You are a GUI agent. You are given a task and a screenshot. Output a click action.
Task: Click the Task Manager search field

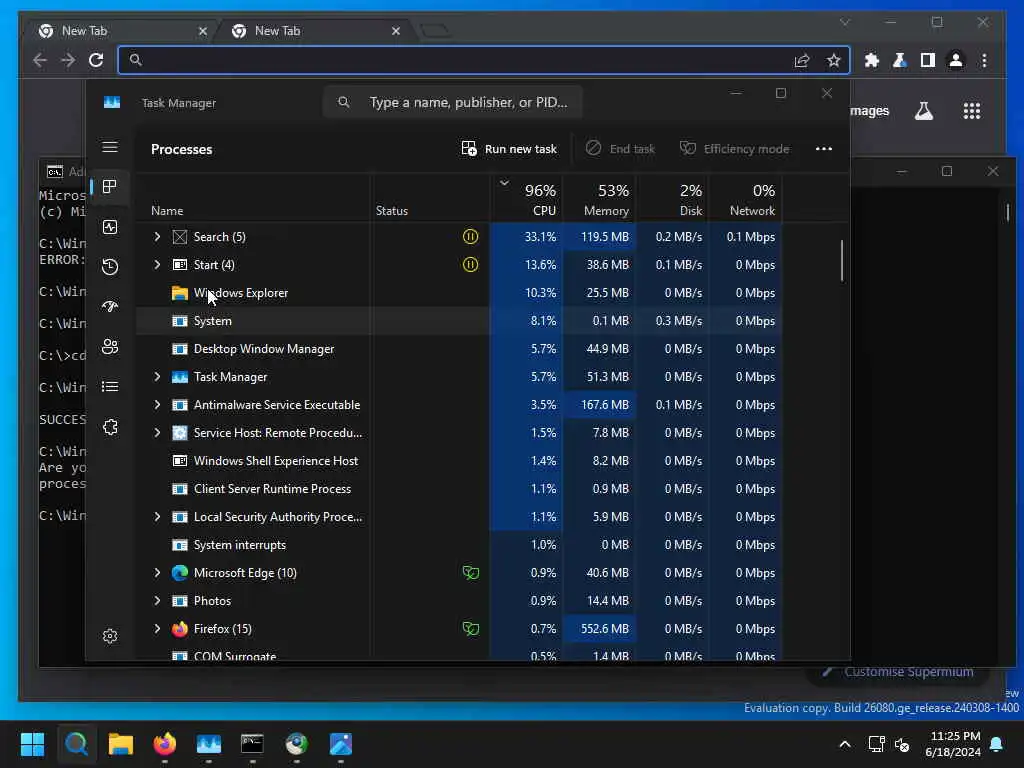(x=453, y=103)
